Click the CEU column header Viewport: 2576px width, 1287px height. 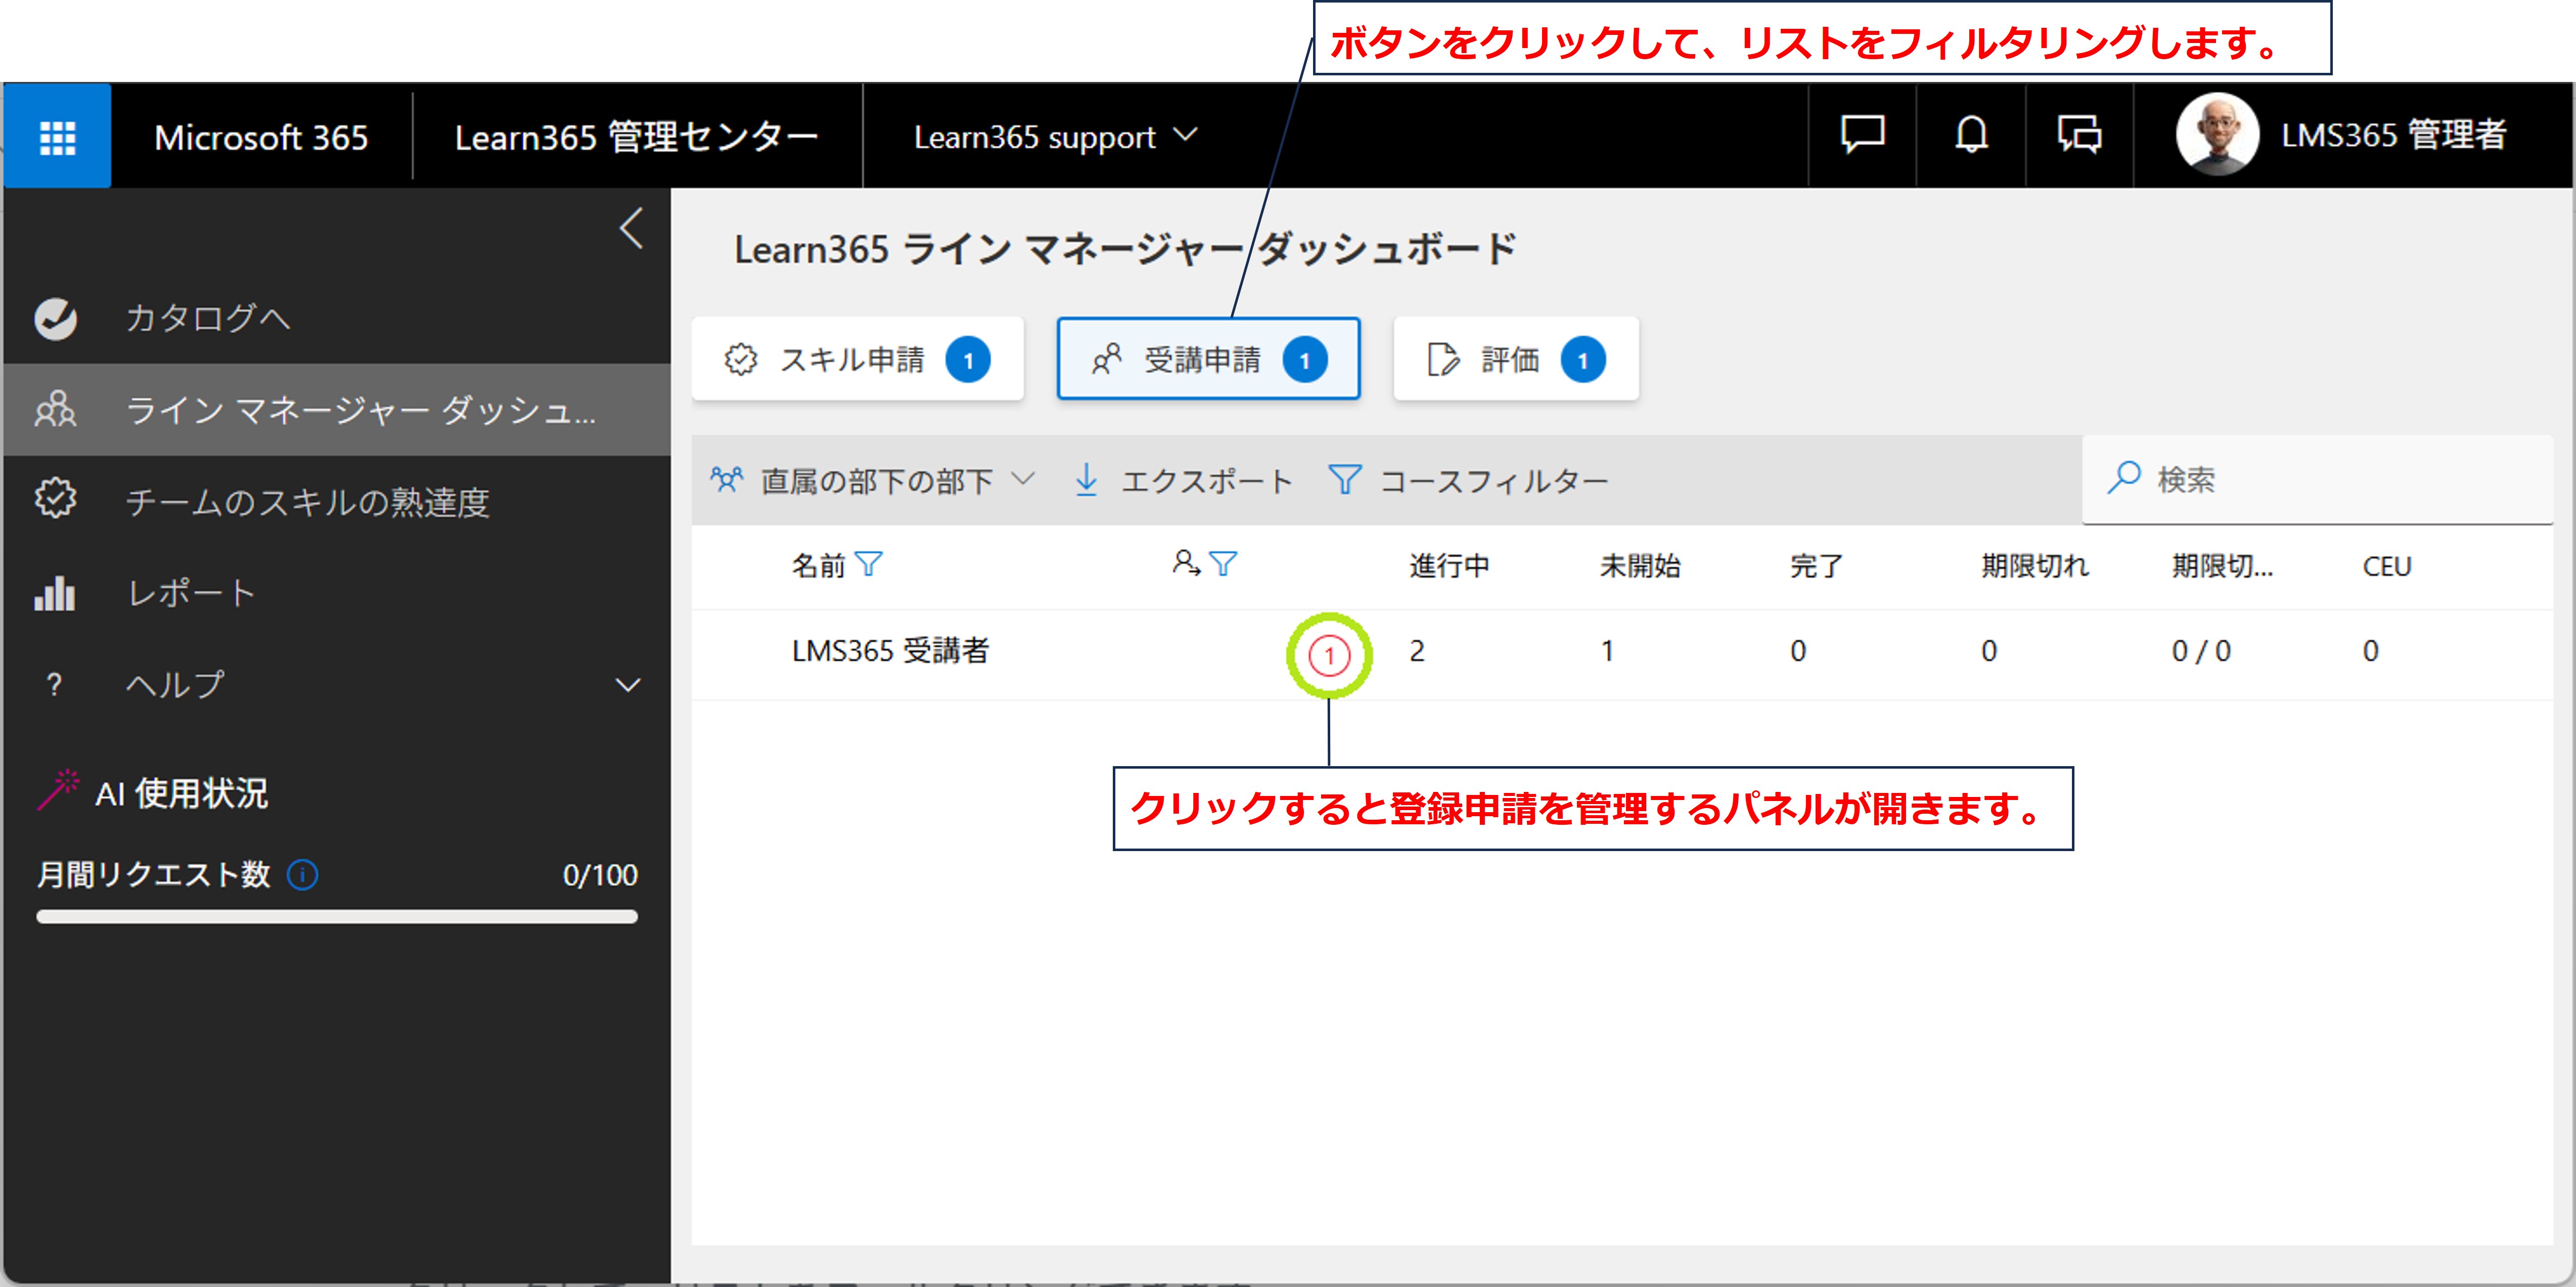(2387, 566)
